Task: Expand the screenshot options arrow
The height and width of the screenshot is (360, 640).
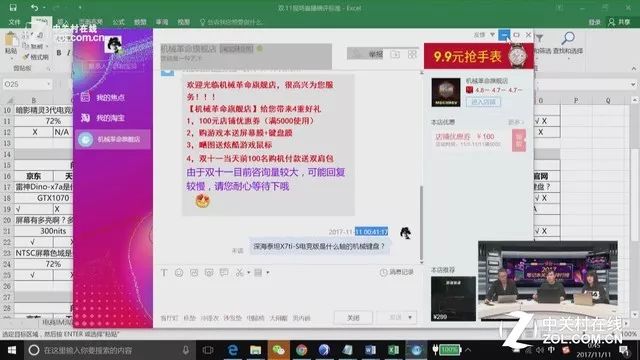Action: 249,273
